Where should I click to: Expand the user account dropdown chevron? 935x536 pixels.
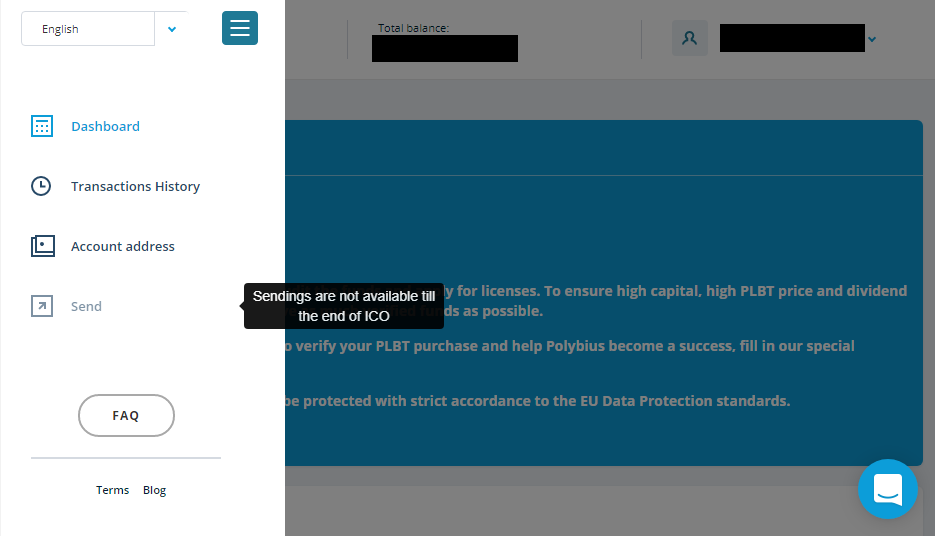[872, 39]
